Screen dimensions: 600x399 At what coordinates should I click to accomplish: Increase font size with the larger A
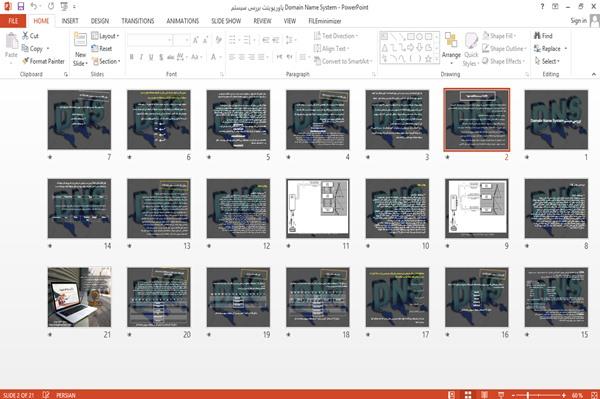tap(196, 40)
